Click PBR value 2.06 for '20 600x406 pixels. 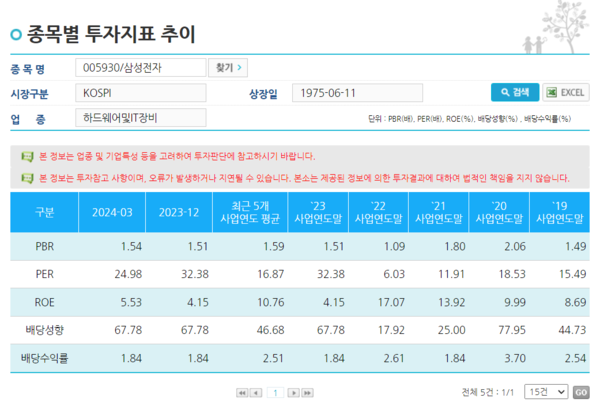click(515, 246)
